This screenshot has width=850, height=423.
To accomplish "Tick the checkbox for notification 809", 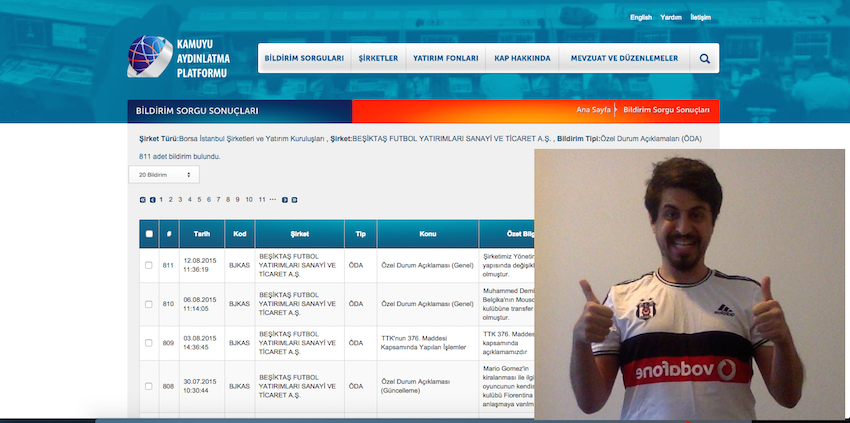I will pos(149,343).
